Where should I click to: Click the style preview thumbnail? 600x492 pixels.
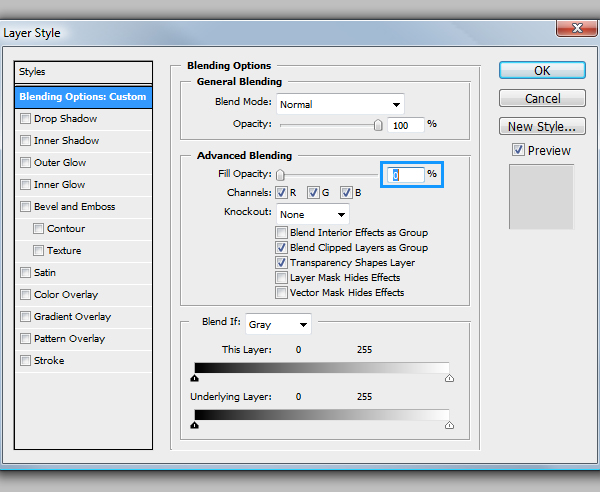(x=541, y=197)
